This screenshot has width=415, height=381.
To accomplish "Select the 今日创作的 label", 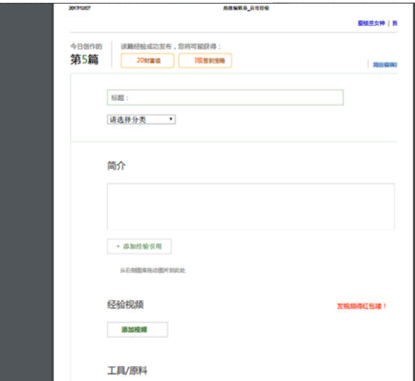I will tap(86, 46).
